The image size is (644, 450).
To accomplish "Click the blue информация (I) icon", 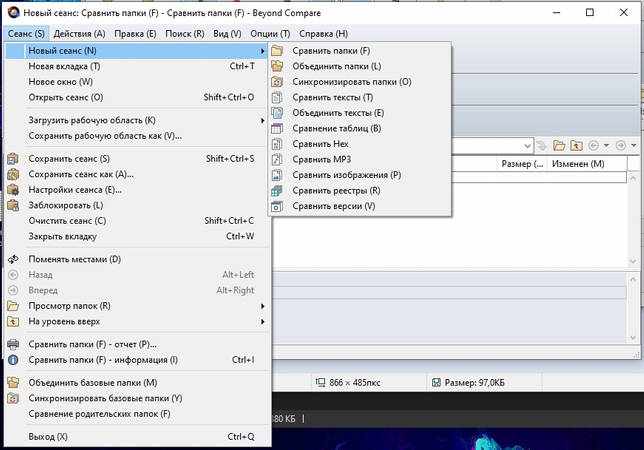I will tap(13, 360).
